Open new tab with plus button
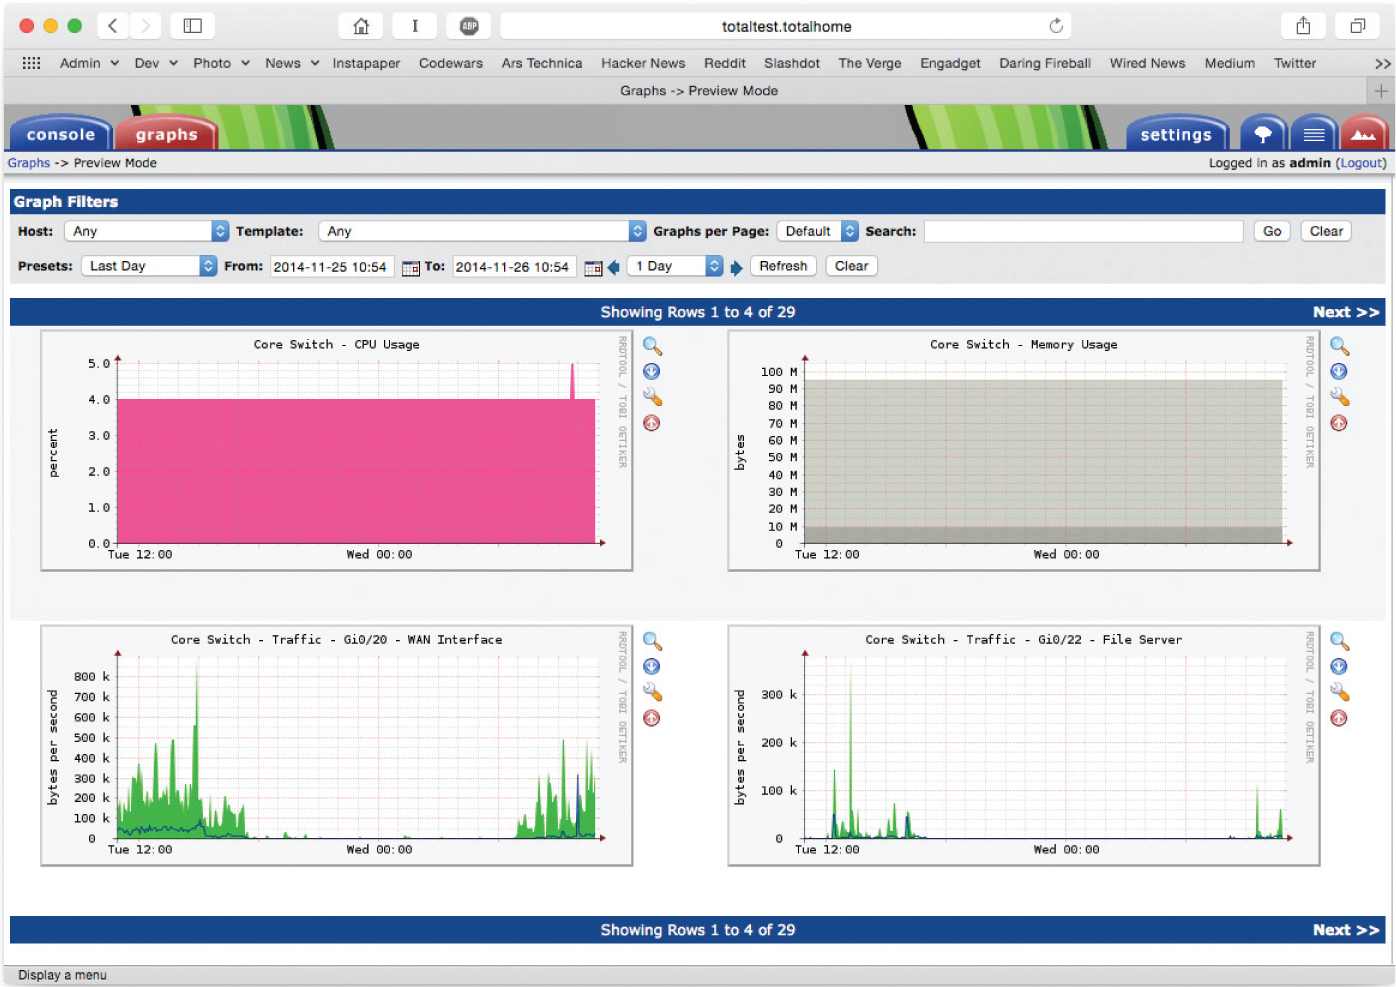This screenshot has width=1396, height=987. click(1380, 91)
